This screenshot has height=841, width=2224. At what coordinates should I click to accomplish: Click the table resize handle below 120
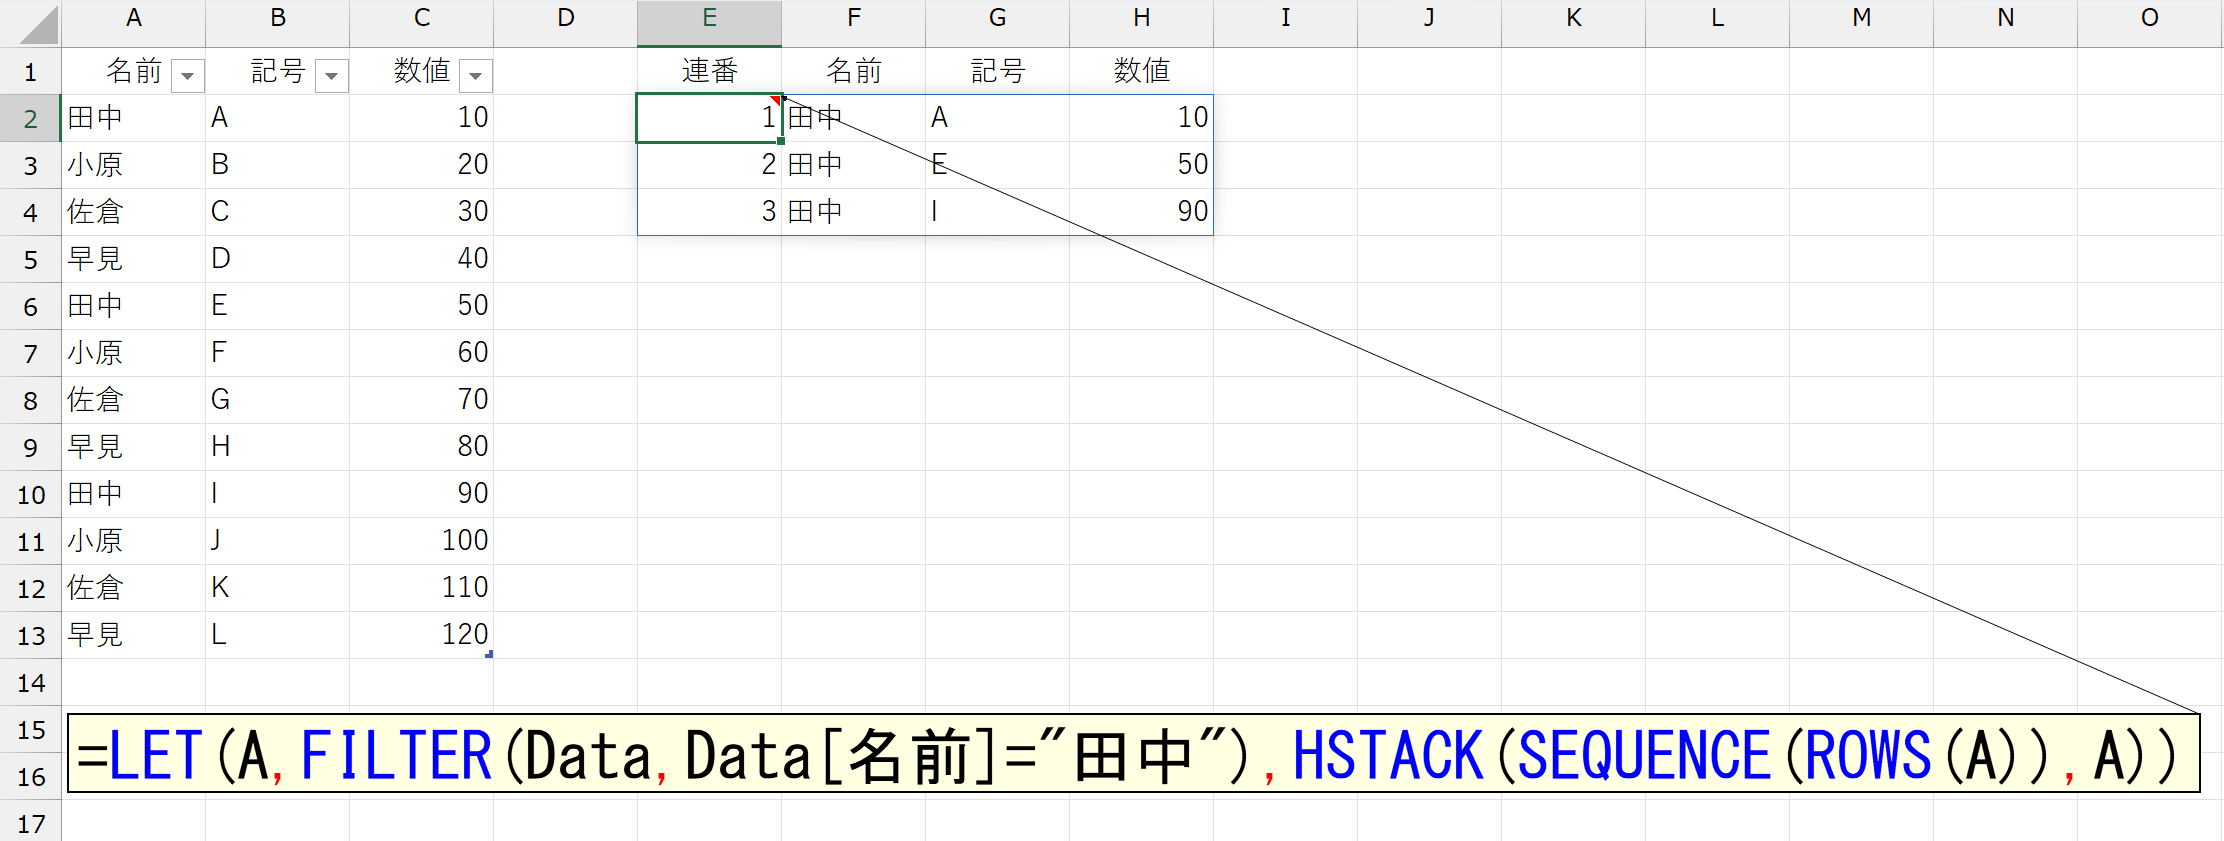pyautogui.click(x=489, y=654)
